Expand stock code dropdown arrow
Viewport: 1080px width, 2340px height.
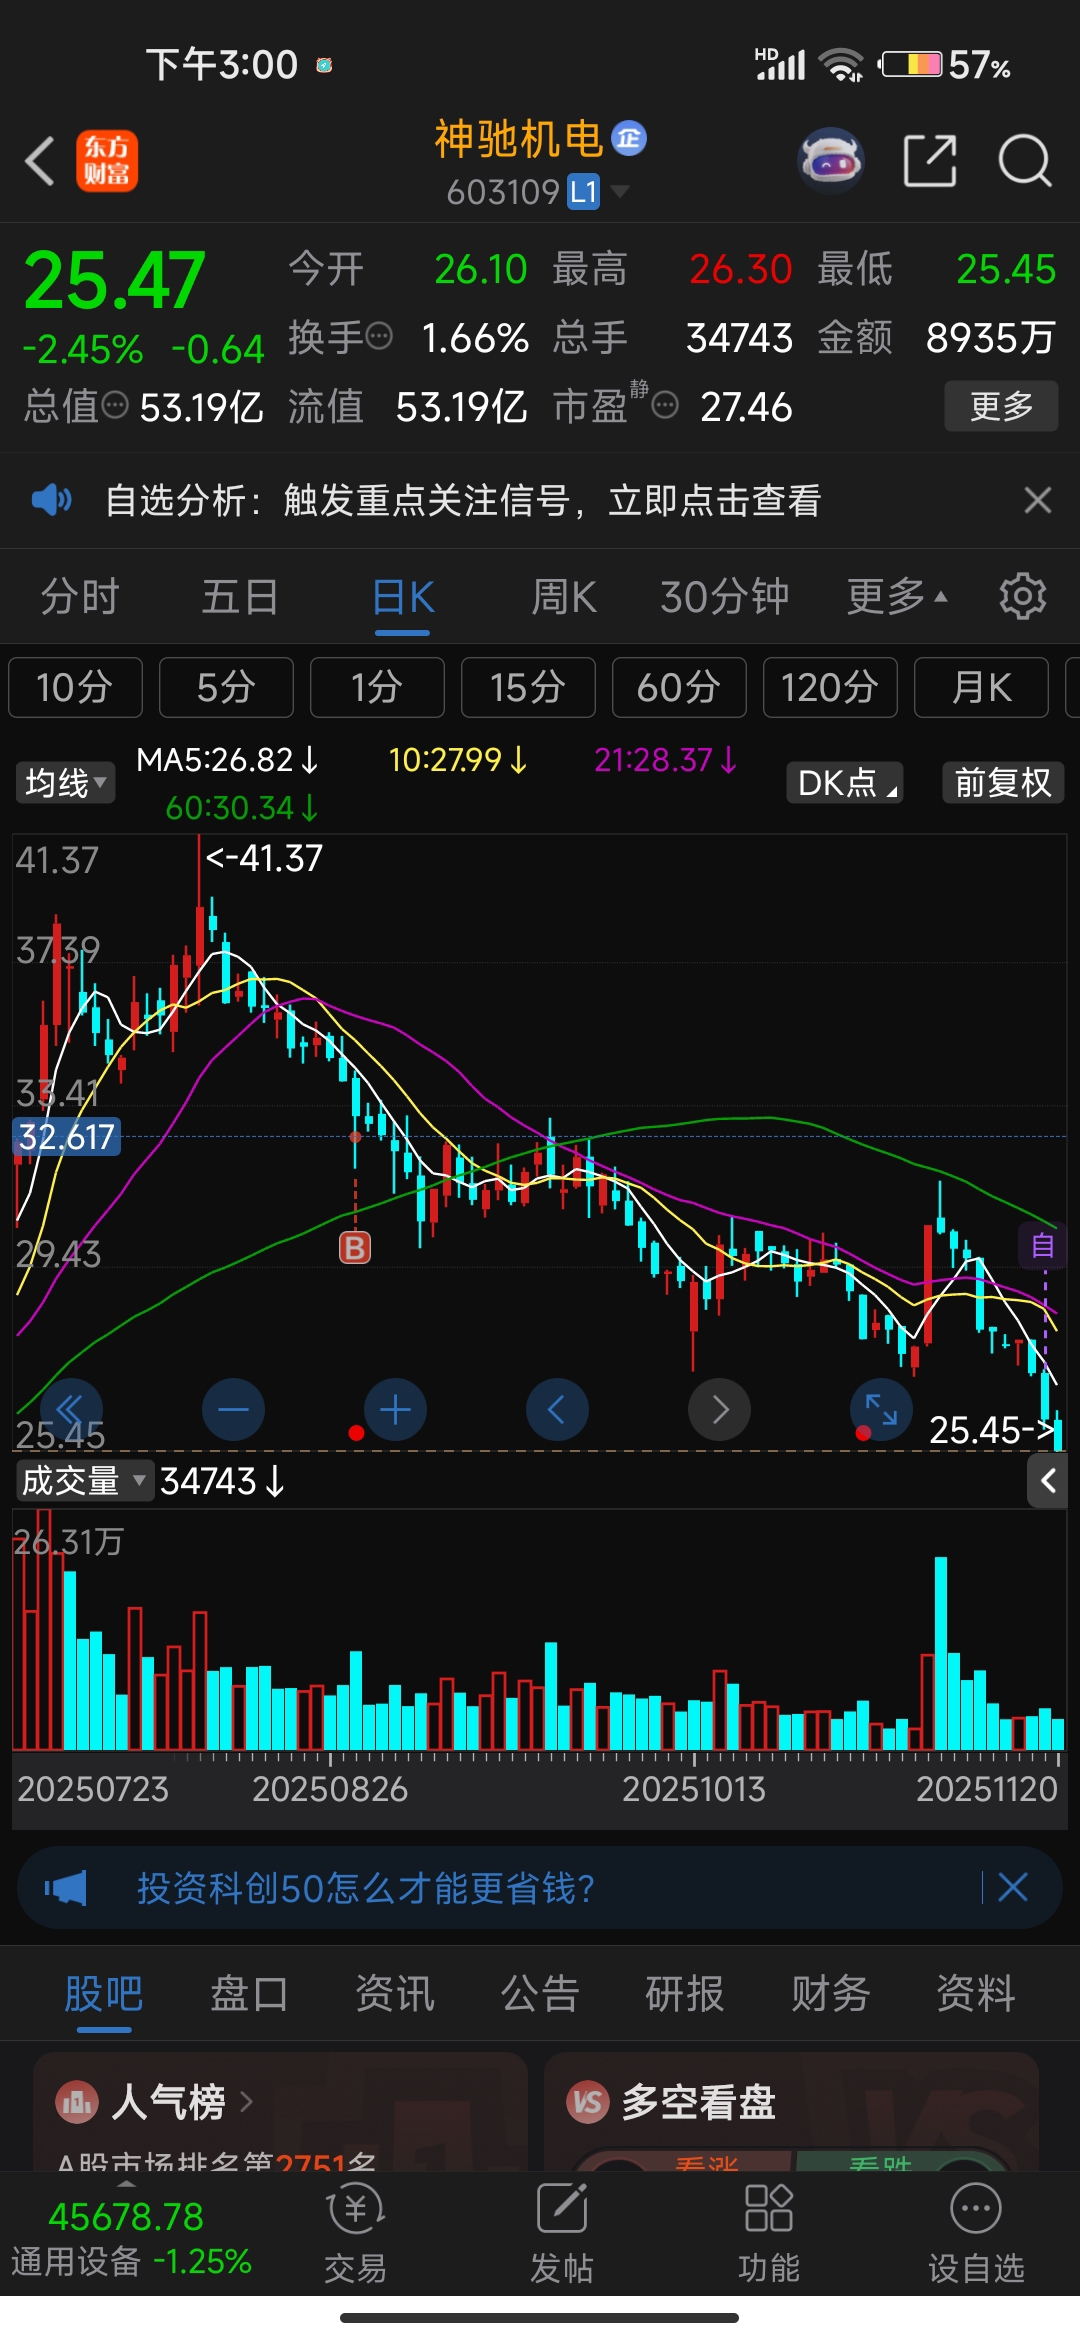coord(620,191)
